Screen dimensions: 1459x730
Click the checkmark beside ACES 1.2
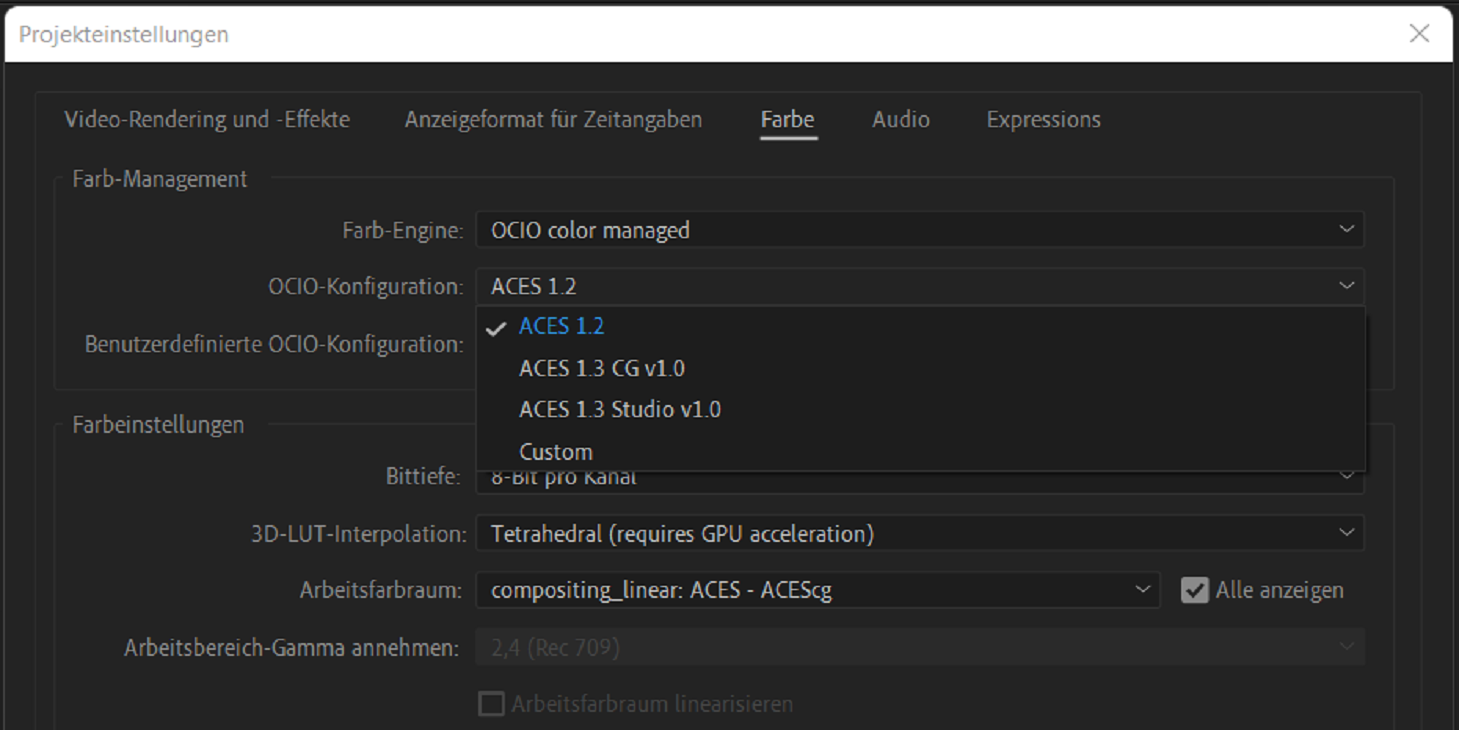(496, 328)
